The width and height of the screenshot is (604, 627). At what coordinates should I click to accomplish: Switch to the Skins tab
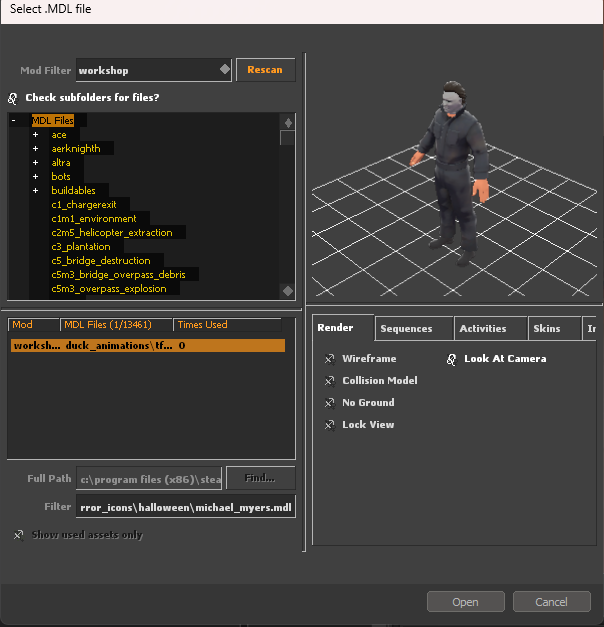point(554,329)
